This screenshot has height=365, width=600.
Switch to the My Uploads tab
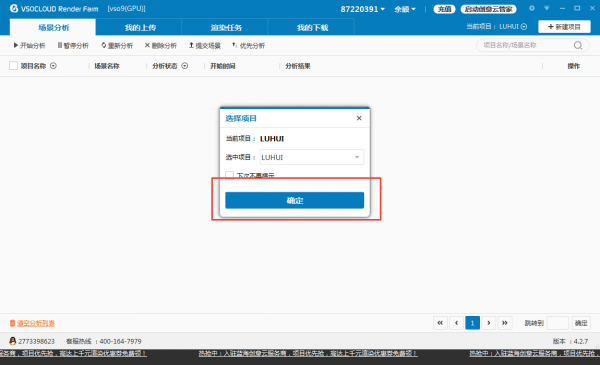coord(140,28)
